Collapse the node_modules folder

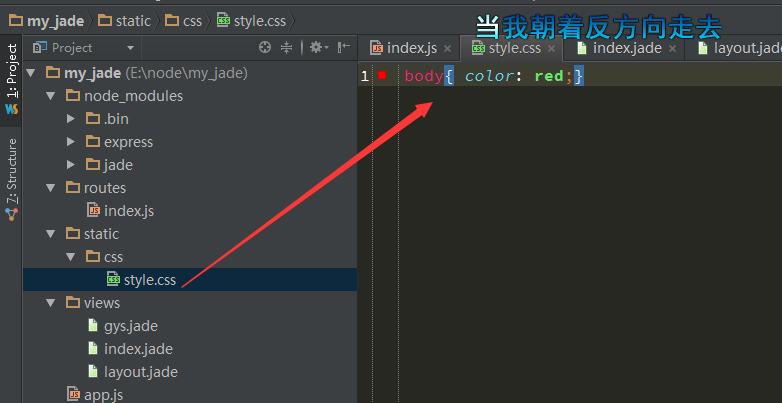click(51, 96)
